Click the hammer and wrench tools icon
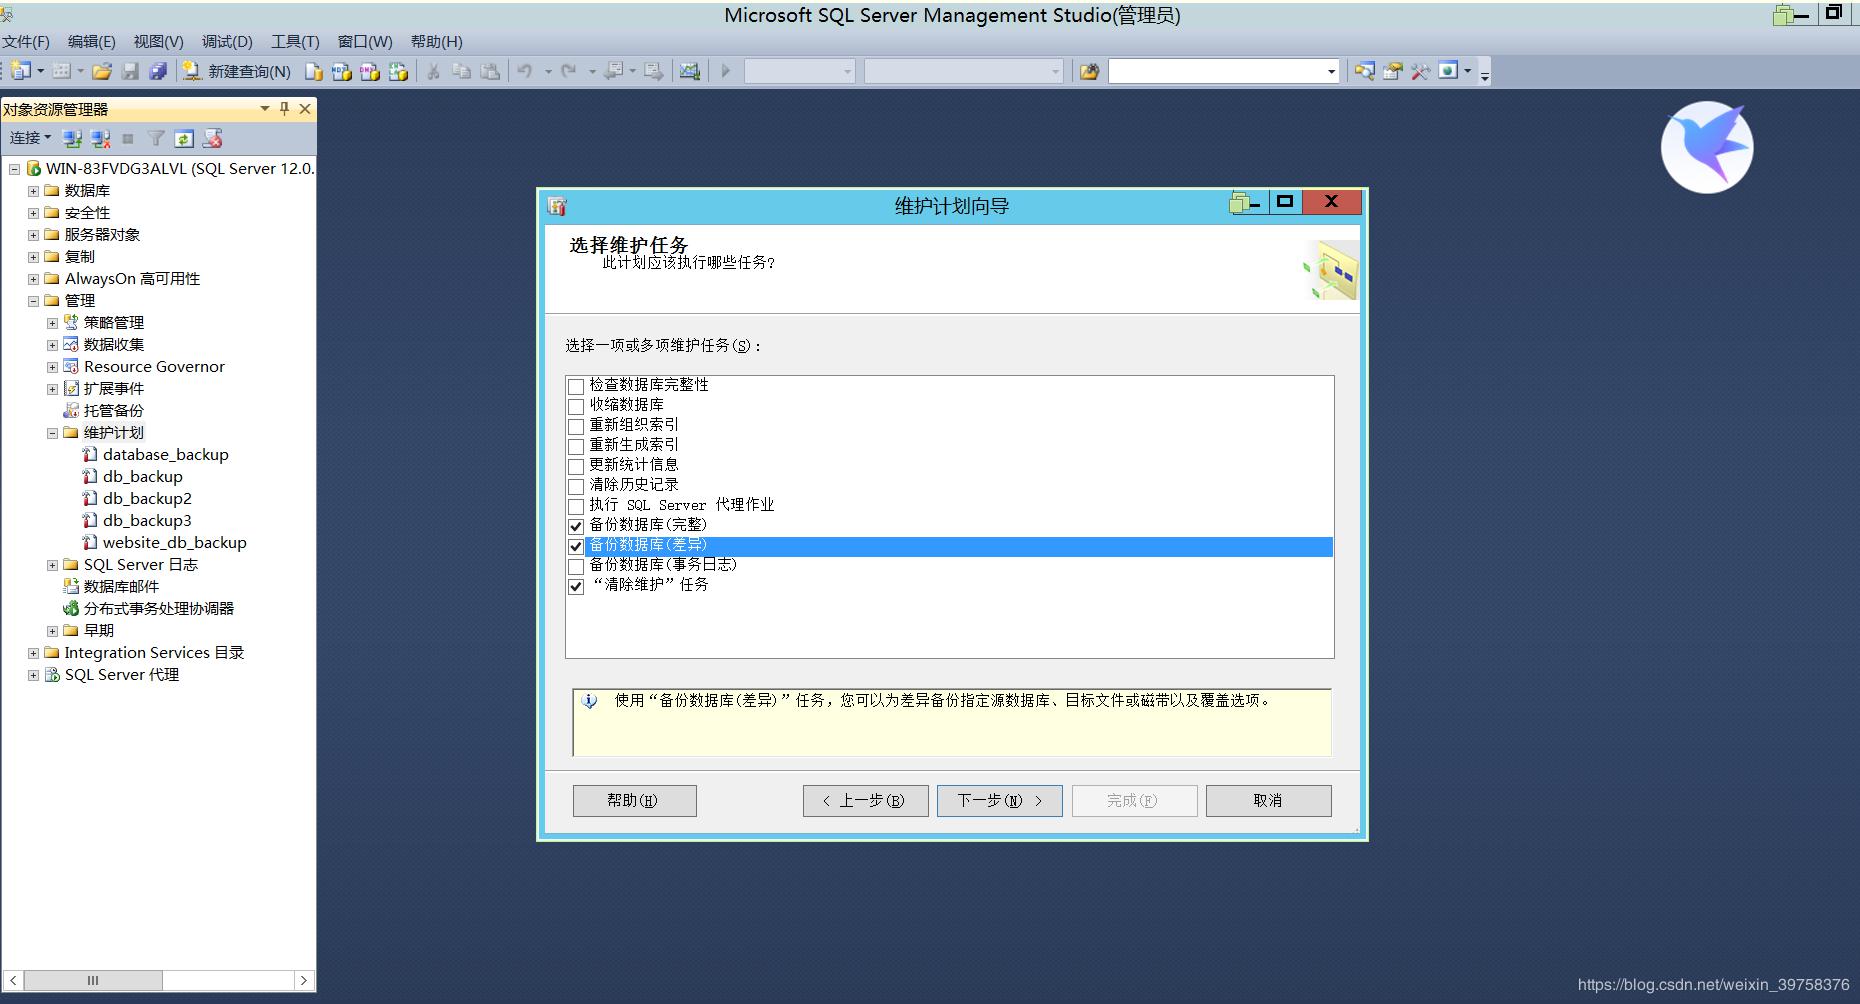Image resolution: width=1860 pixels, height=1004 pixels. click(x=1420, y=71)
